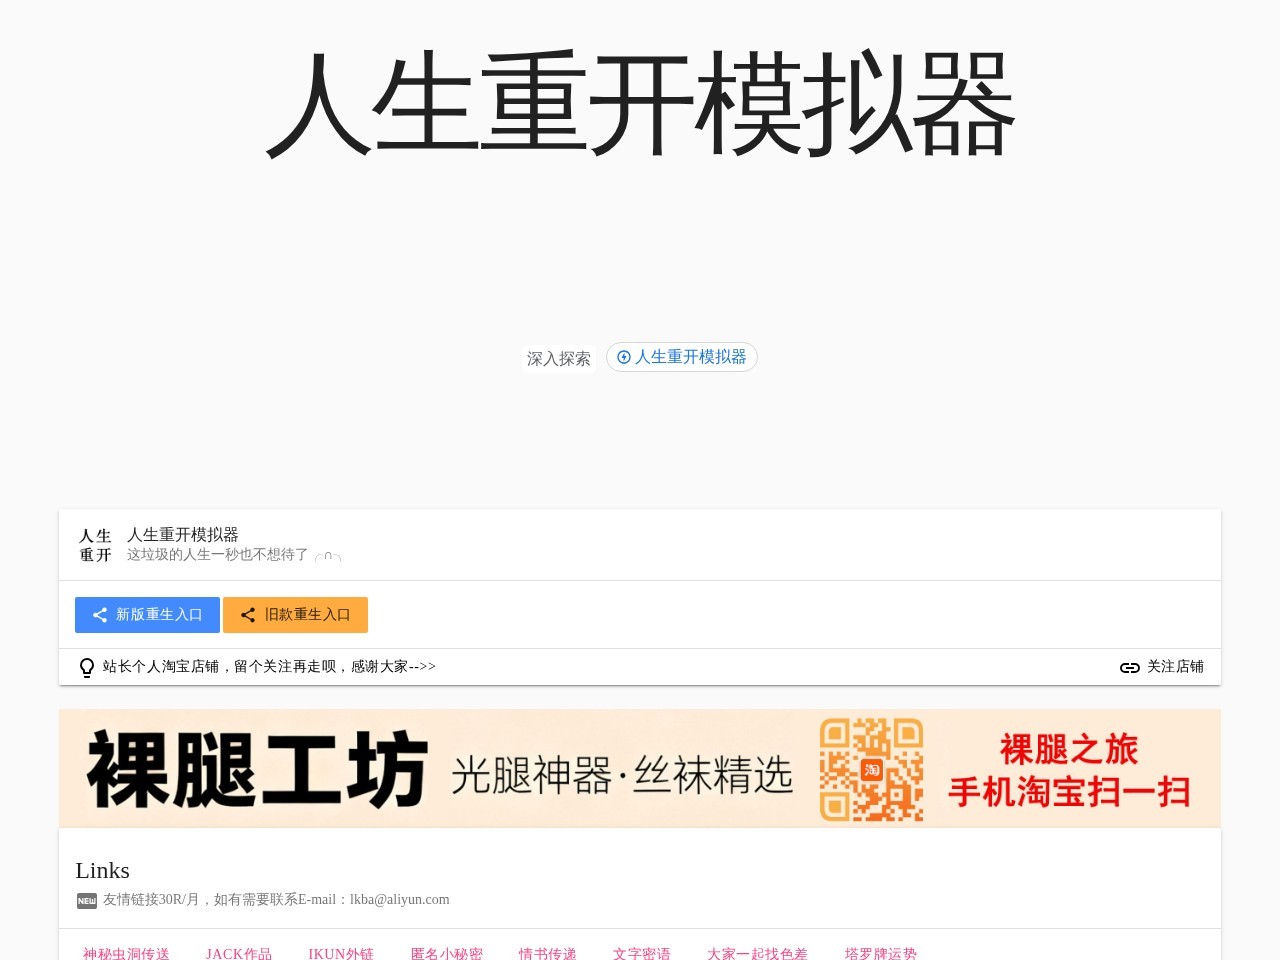Image resolution: width=1280 pixels, height=960 pixels.
Task: Open the 神秘虫洞传送 link
Action: 125,954
